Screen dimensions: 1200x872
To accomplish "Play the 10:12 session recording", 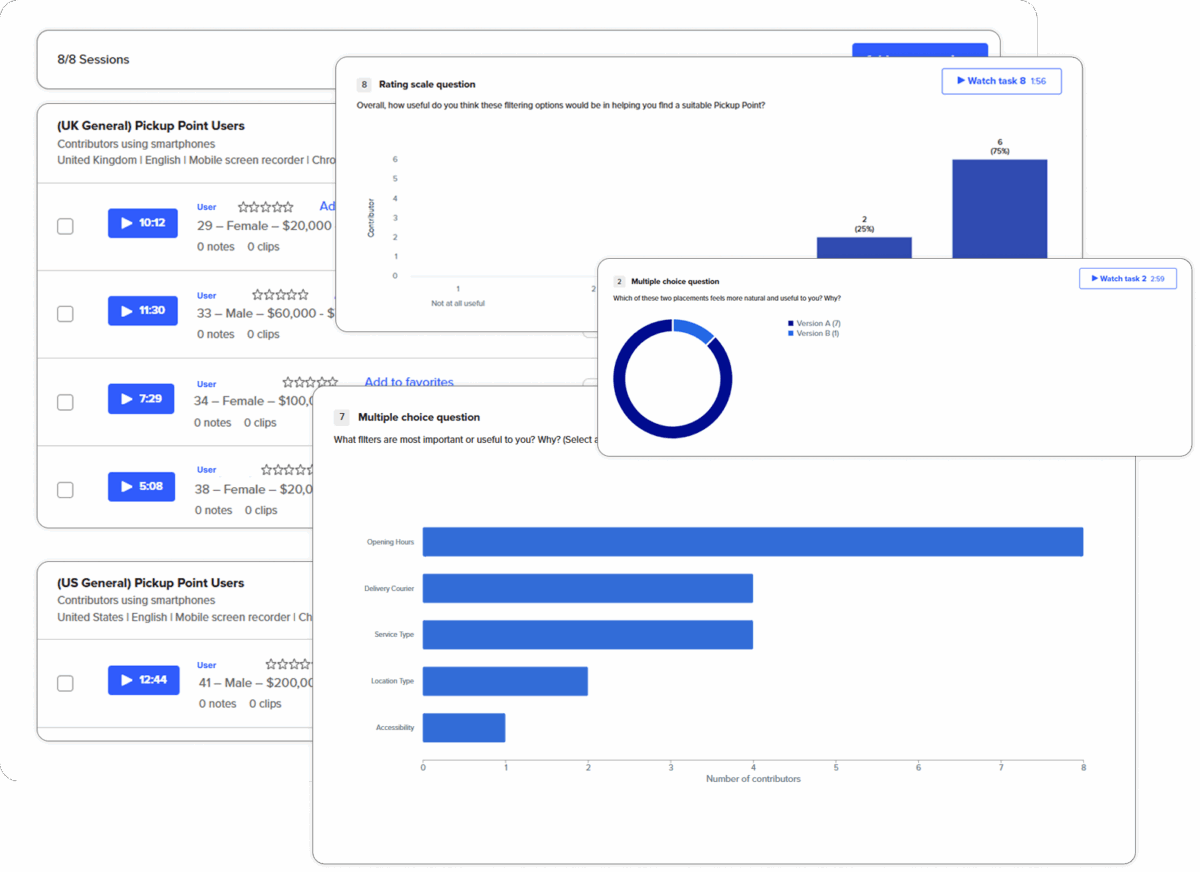I will (x=142, y=223).
